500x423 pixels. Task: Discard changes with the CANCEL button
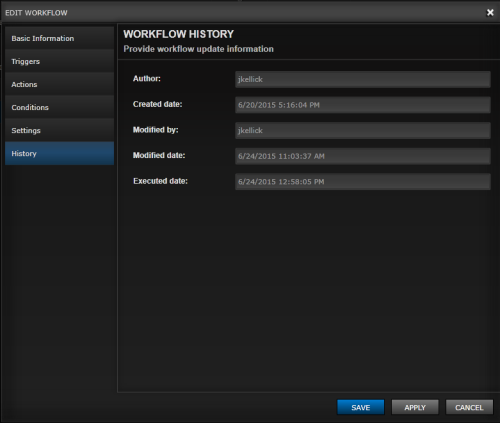[x=469, y=407]
